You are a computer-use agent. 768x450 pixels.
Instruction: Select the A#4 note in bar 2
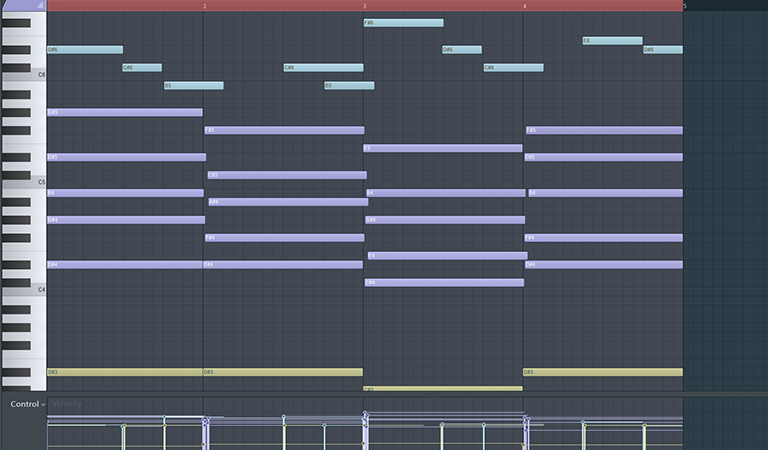coord(286,202)
